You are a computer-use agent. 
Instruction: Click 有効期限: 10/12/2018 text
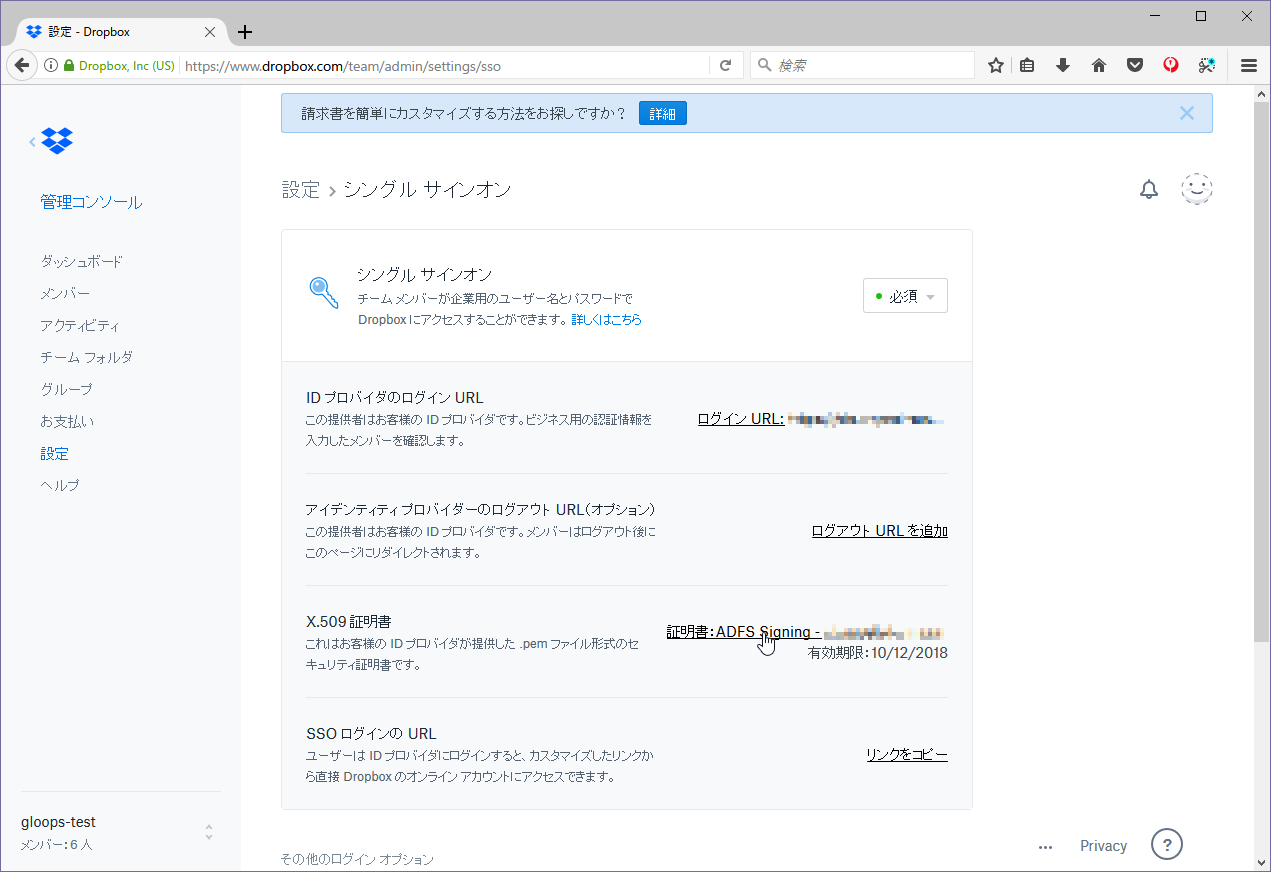pos(878,653)
